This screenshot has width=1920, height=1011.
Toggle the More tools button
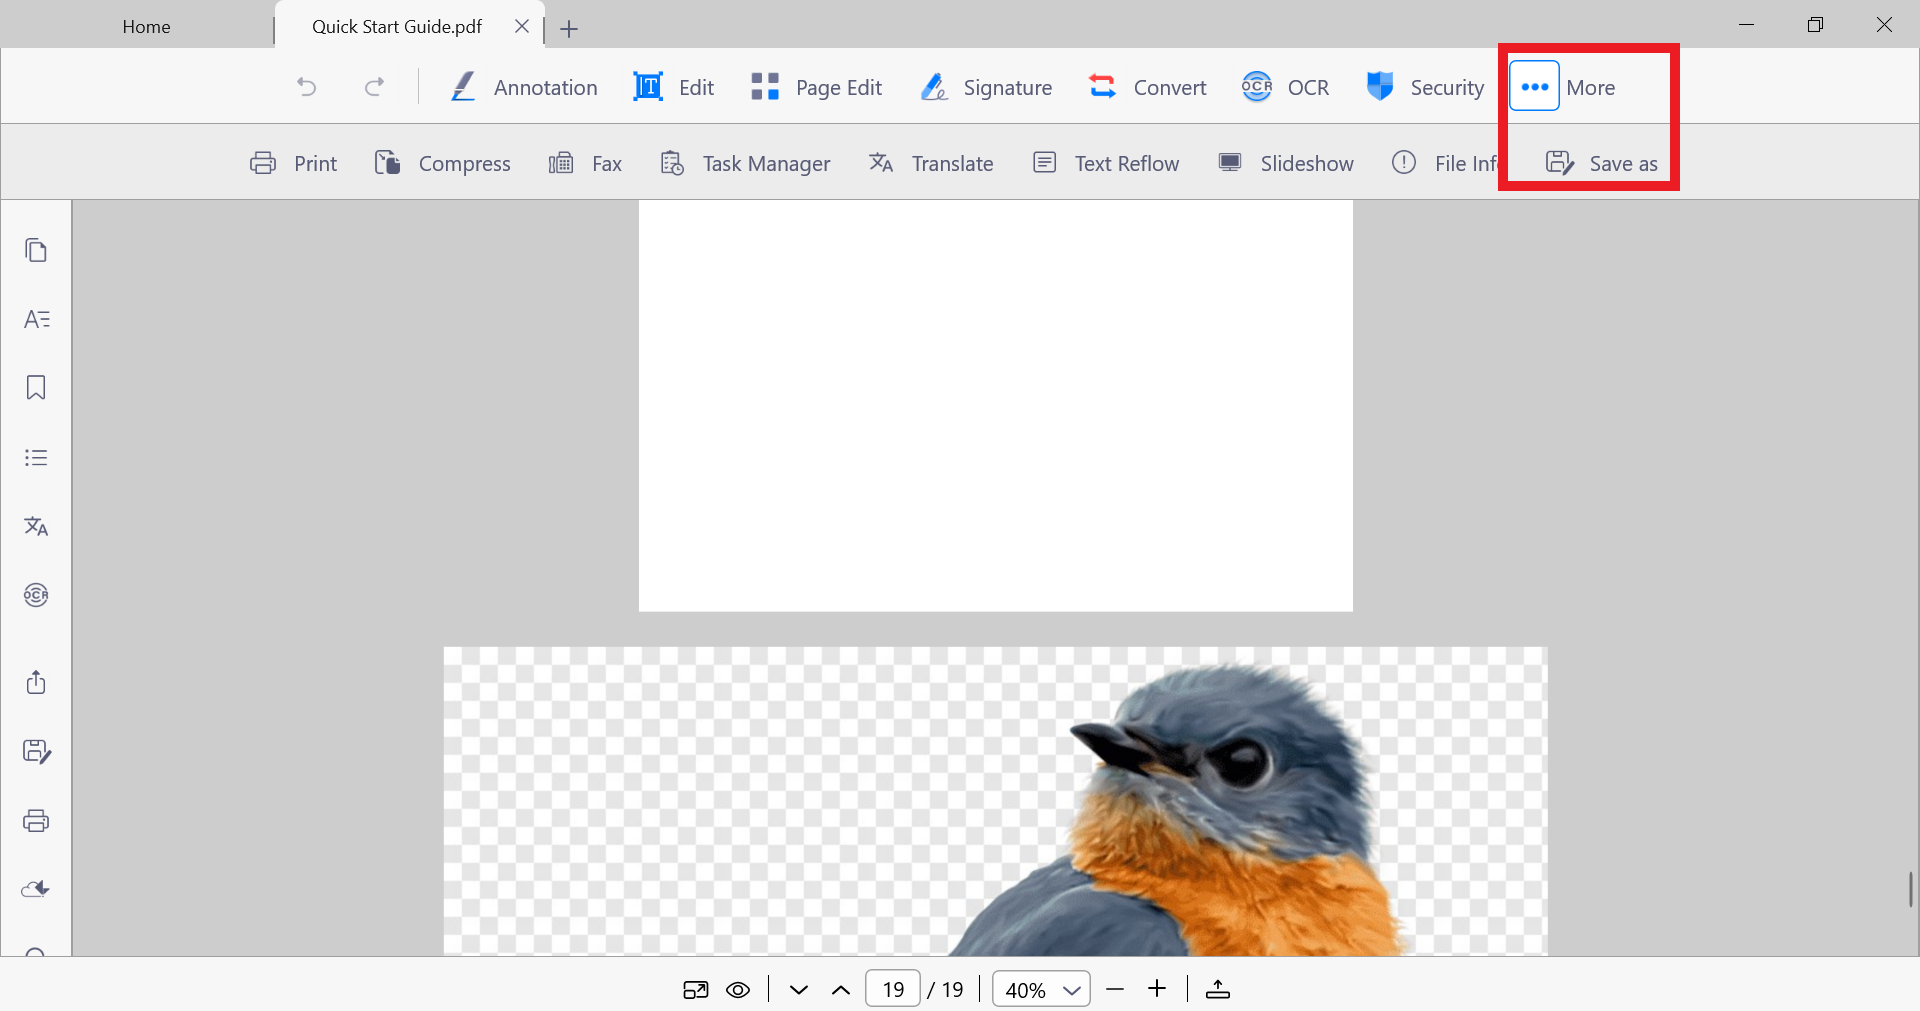pyautogui.click(x=1534, y=87)
